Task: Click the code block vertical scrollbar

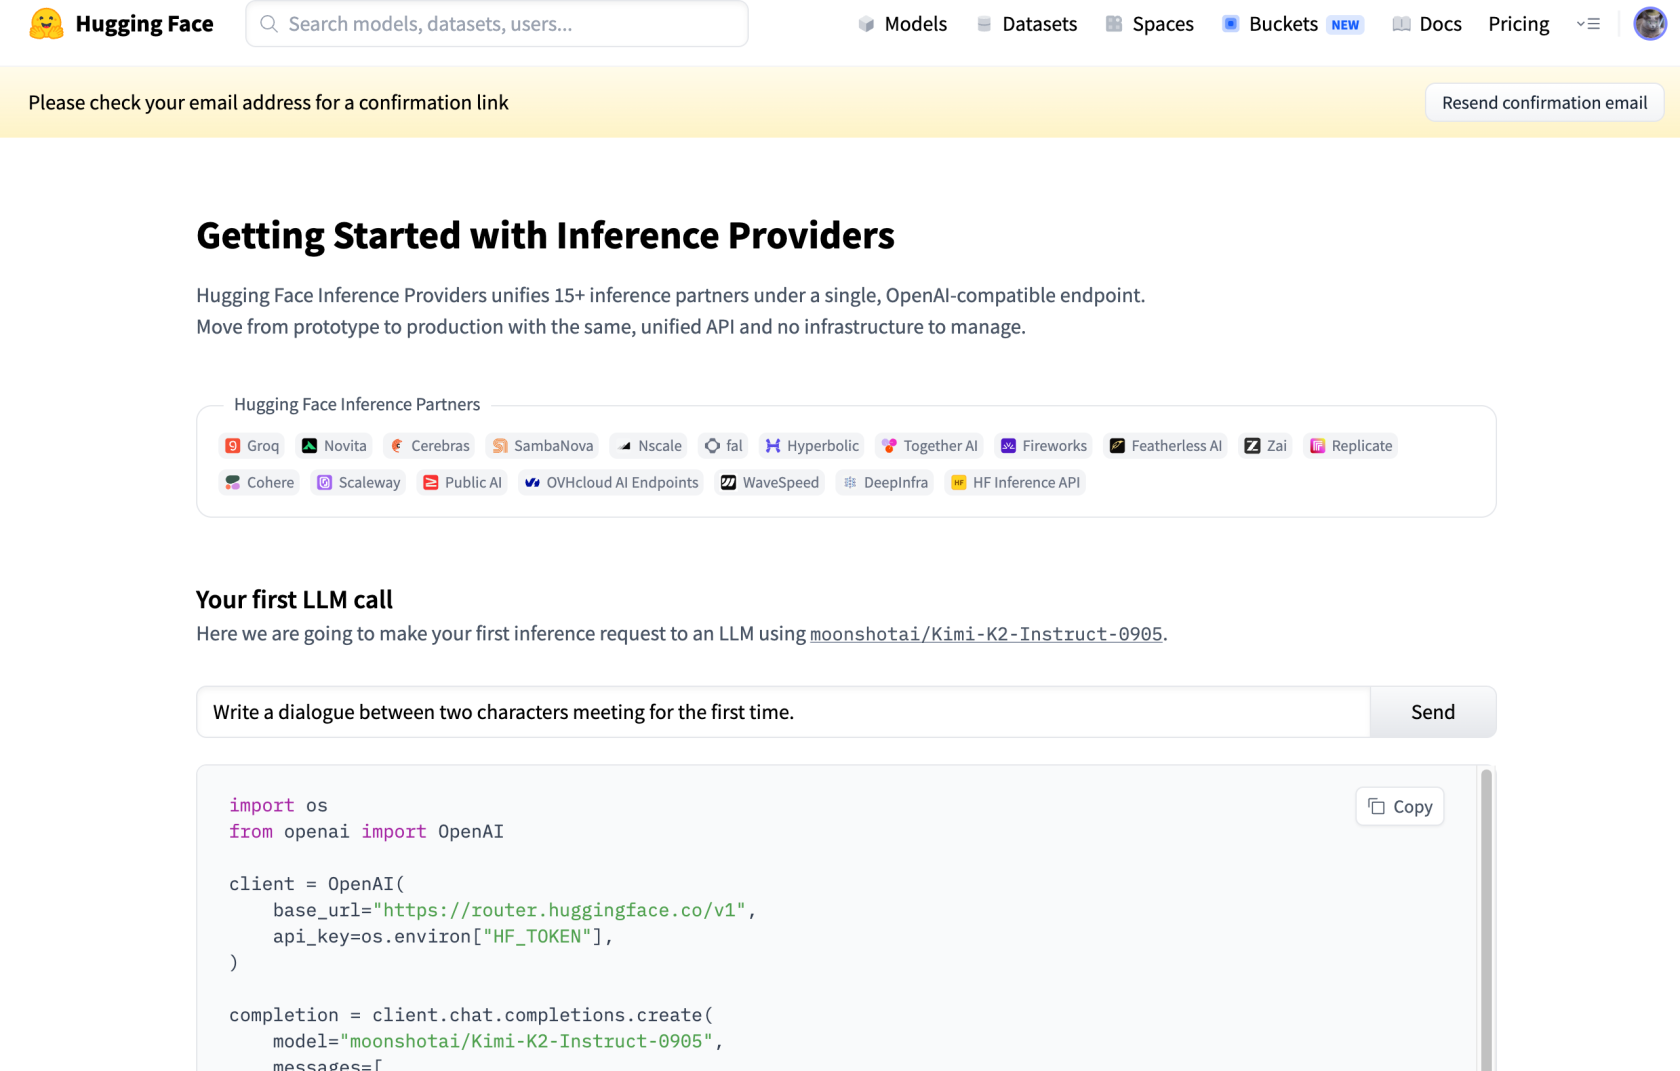Action: tap(1486, 920)
